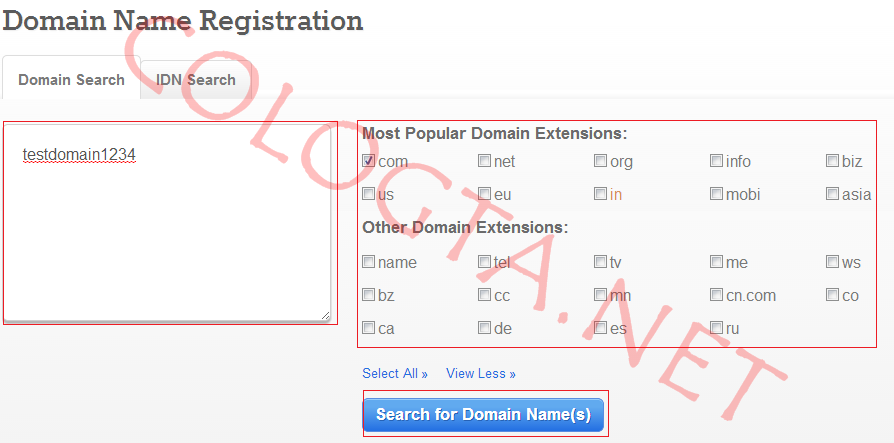Select the co domain checkbox
The width and height of the screenshot is (894, 443).
coord(832,295)
